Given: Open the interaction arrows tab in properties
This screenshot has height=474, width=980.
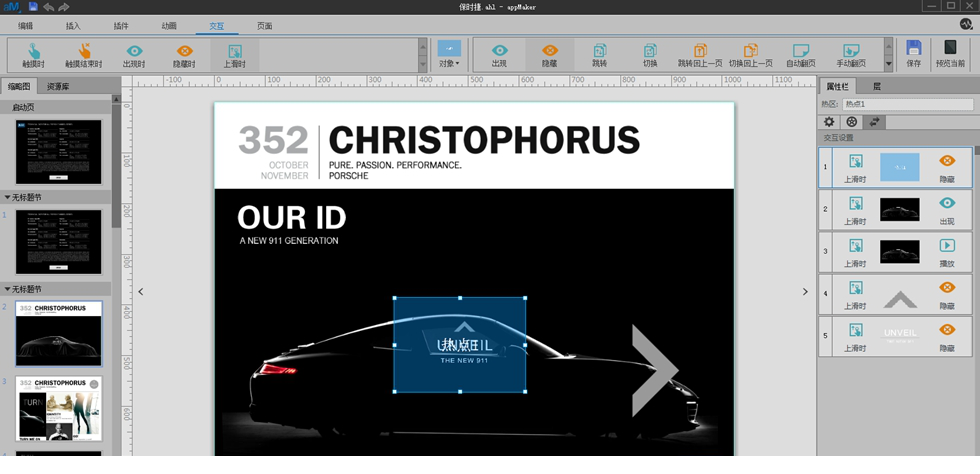Looking at the screenshot, I should pyautogui.click(x=874, y=122).
